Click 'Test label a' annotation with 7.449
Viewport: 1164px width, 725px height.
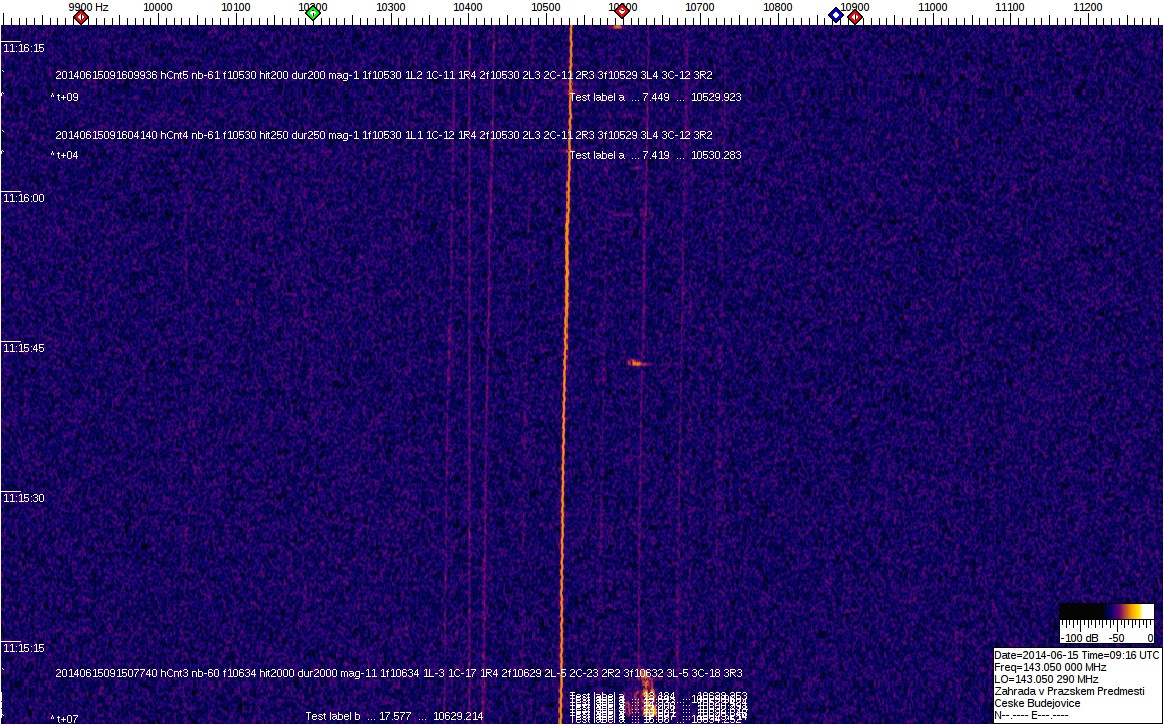pos(597,98)
